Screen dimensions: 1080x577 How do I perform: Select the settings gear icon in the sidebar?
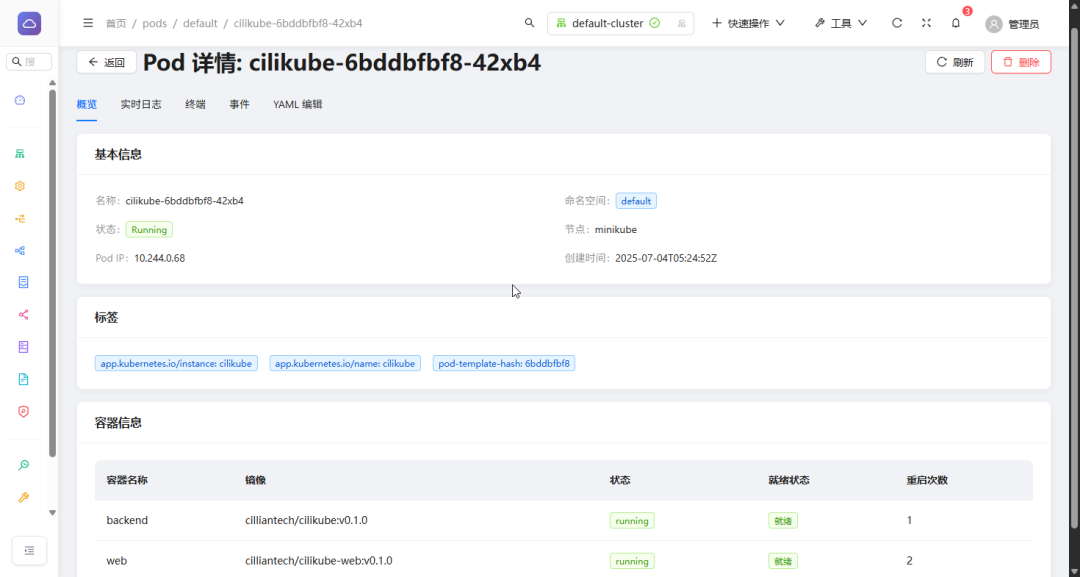[20, 186]
